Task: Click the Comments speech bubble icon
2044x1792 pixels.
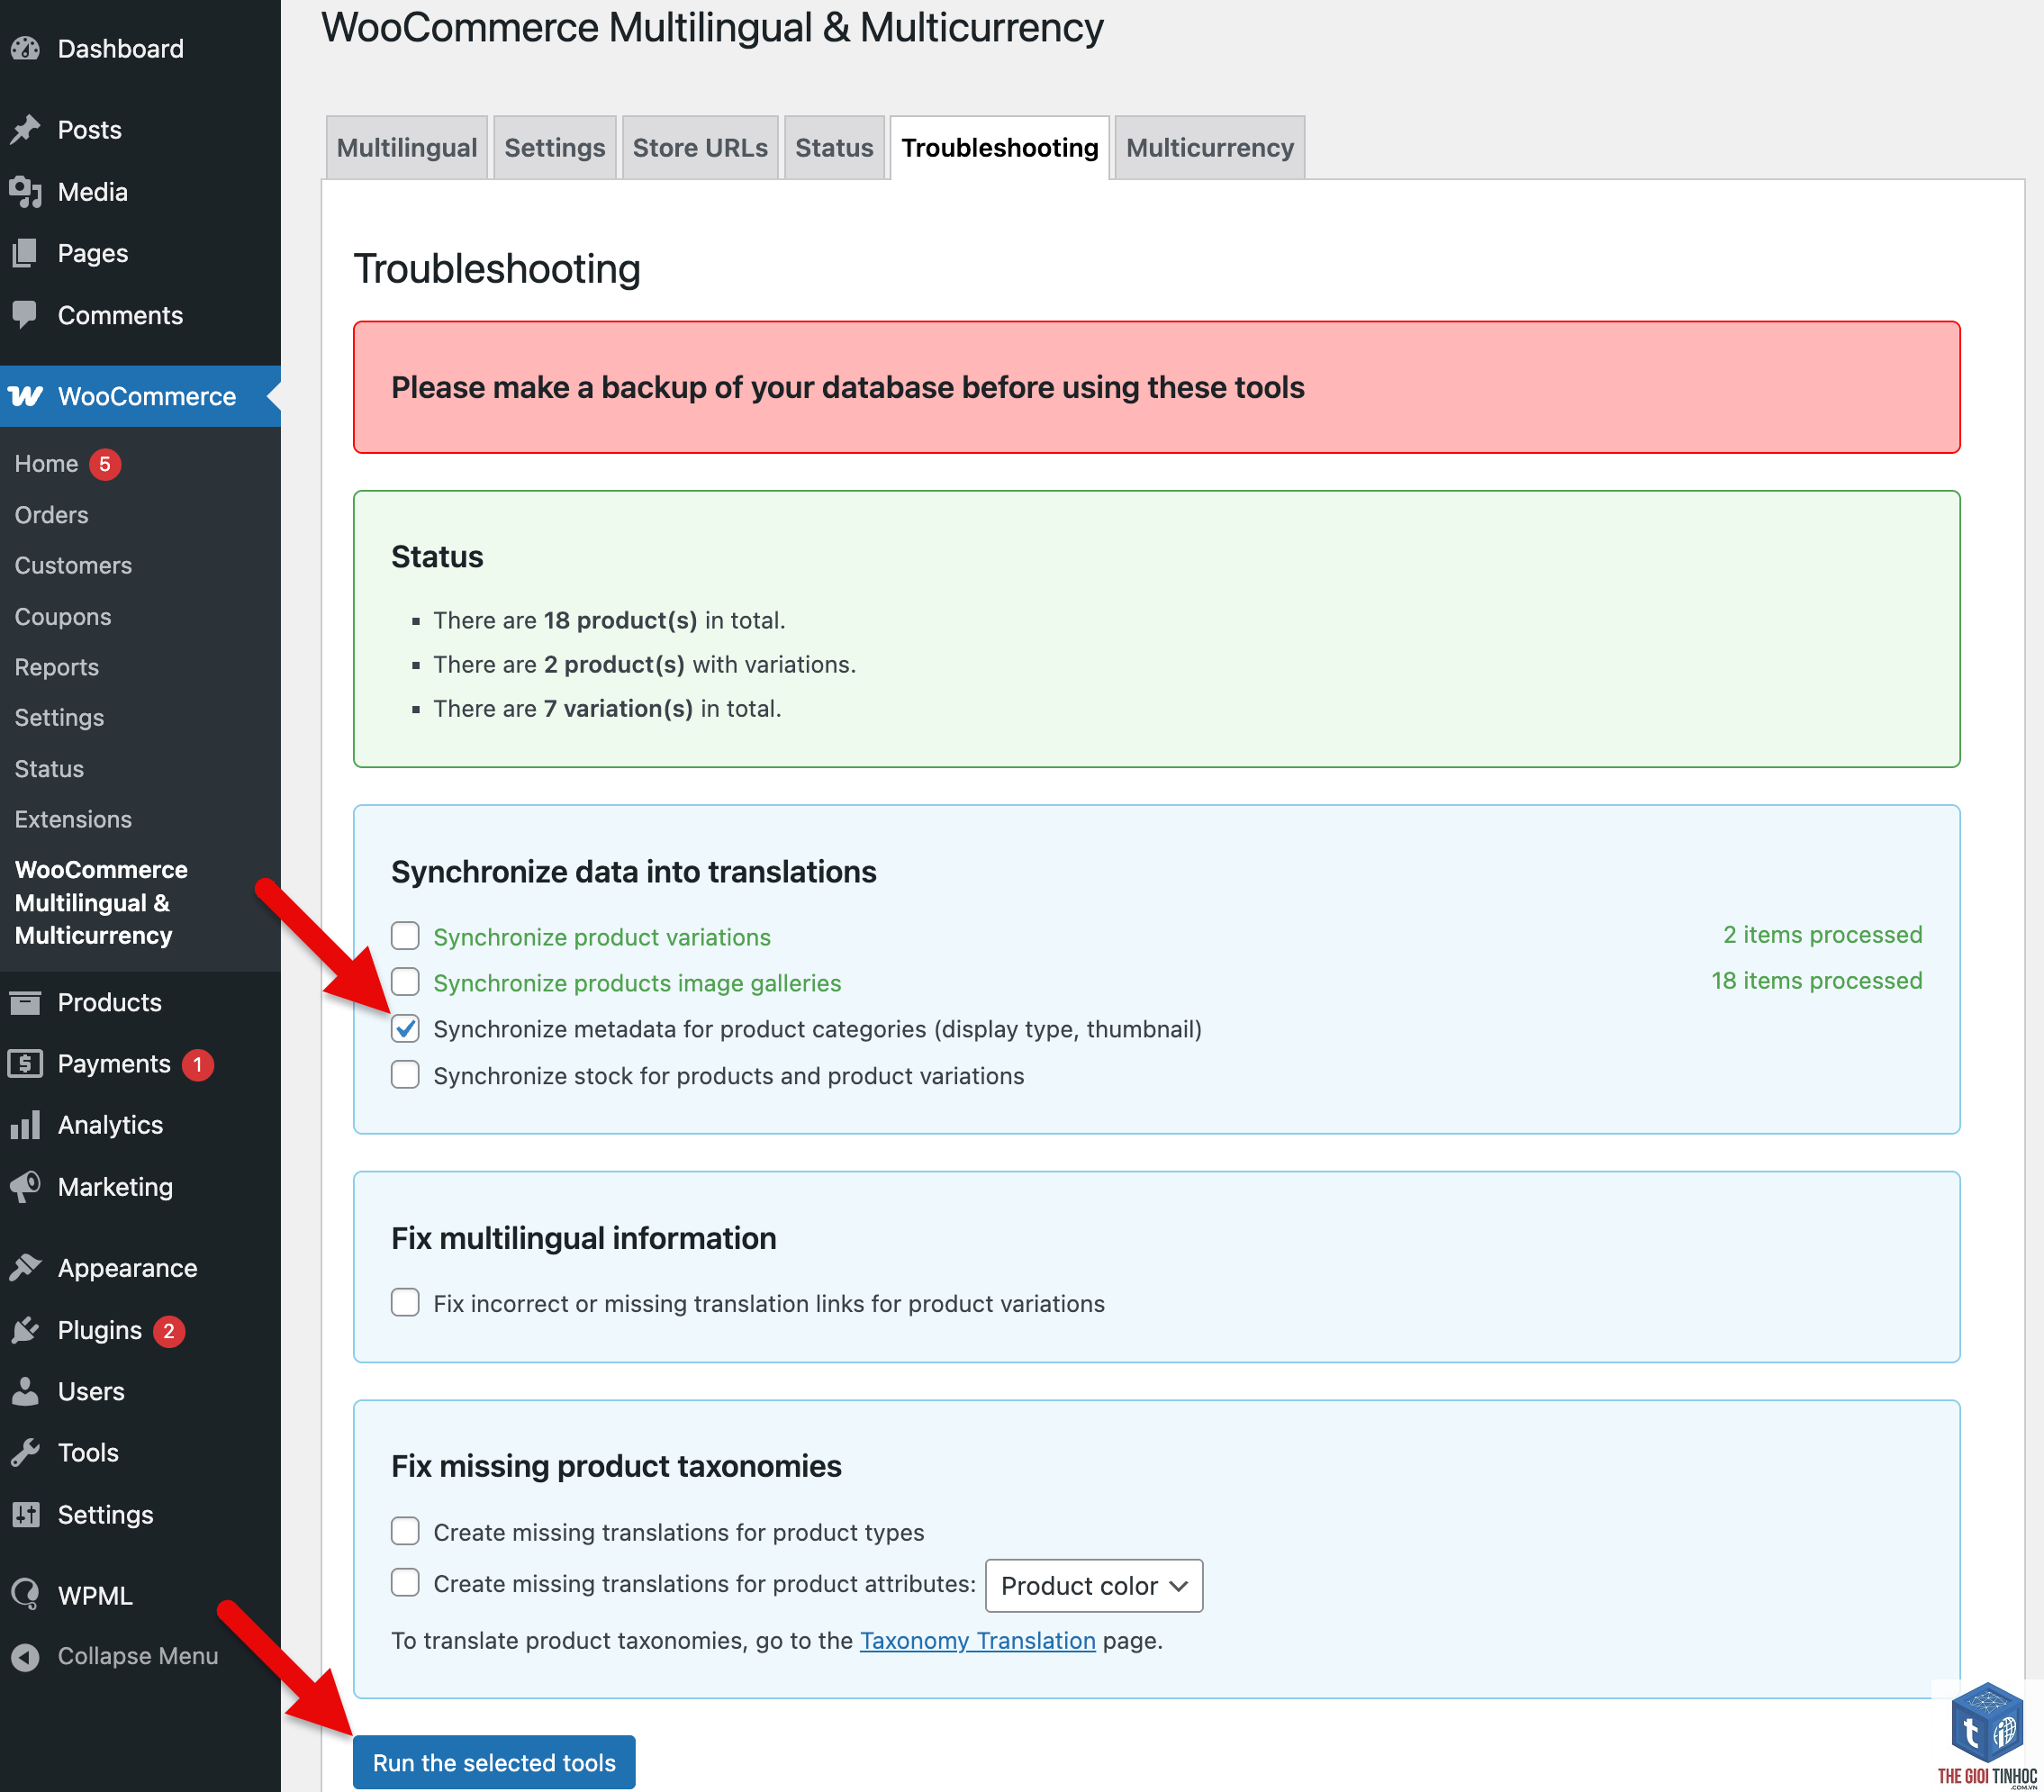Action: 26,315
